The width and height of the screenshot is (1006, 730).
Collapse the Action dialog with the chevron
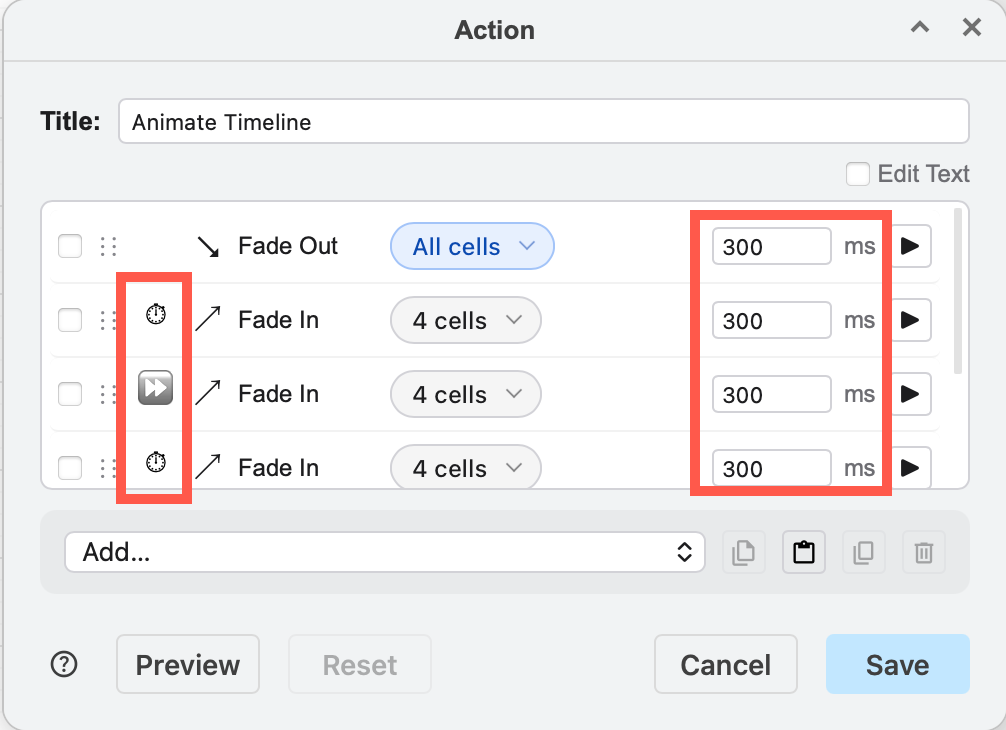pos(920,28)
